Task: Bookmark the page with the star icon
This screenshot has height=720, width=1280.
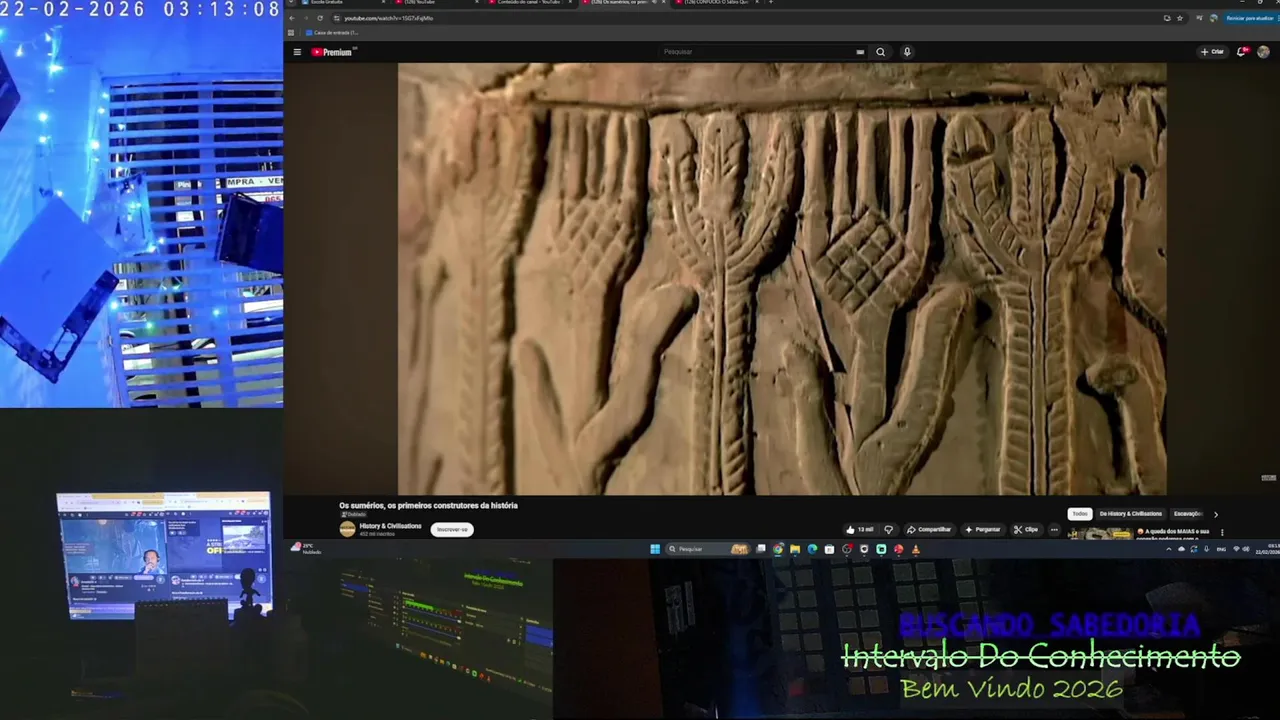Action: coord(1180,18)
